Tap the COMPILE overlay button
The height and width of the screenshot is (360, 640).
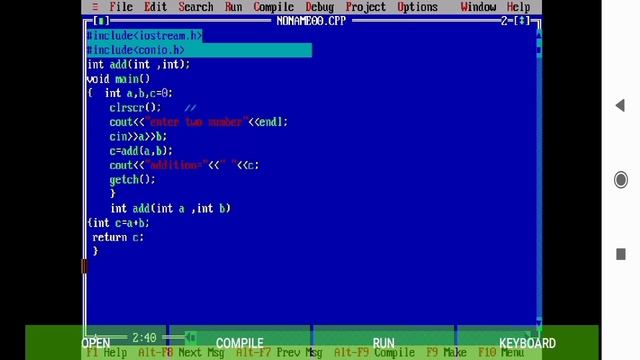click(240, 343)
